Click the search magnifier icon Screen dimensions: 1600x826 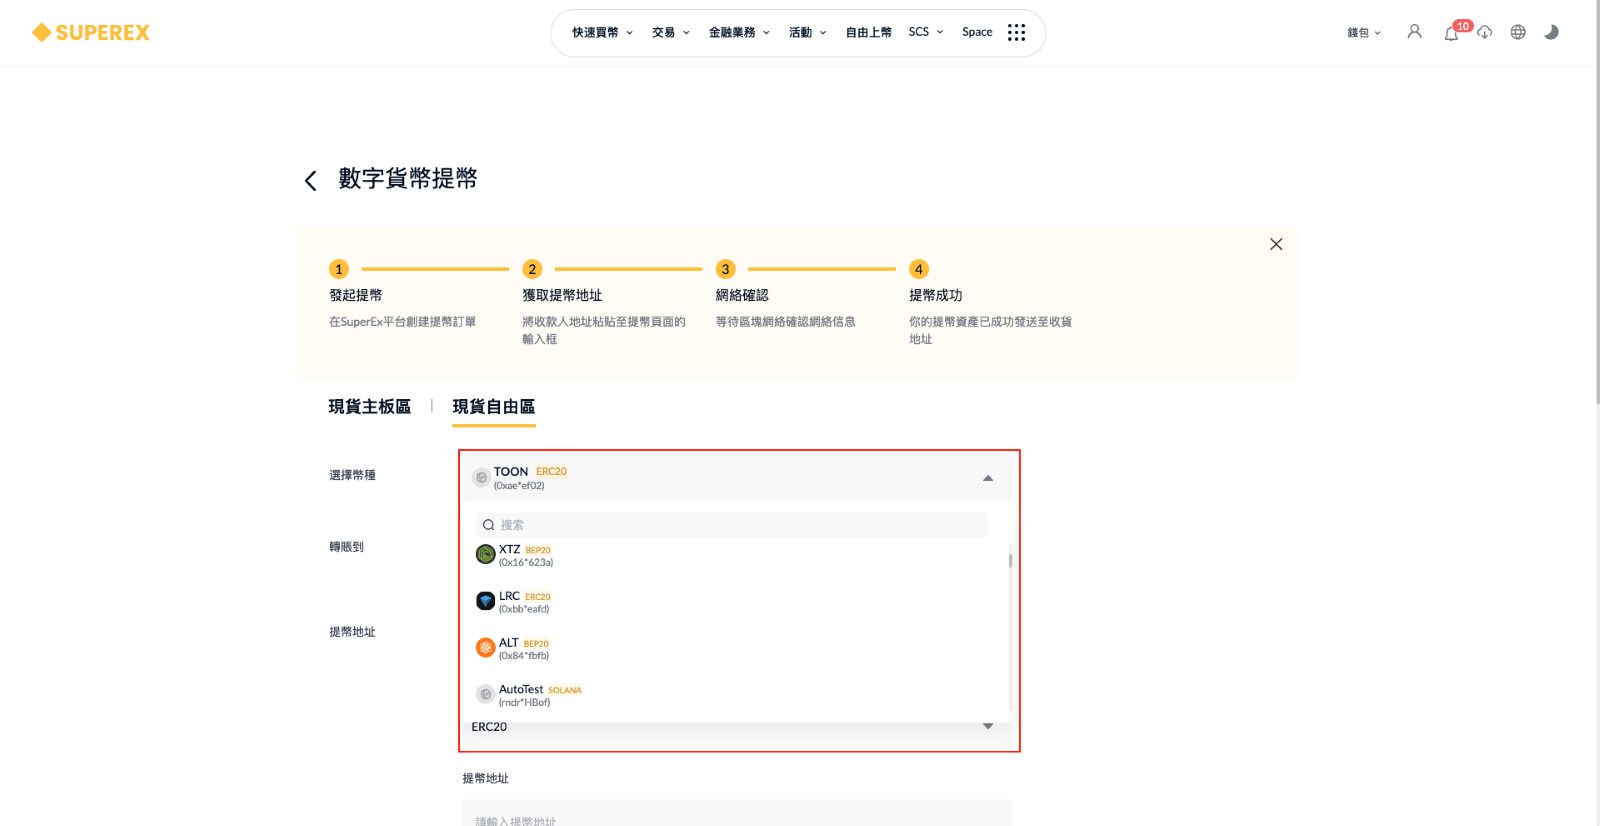click(x=488, y=525)
